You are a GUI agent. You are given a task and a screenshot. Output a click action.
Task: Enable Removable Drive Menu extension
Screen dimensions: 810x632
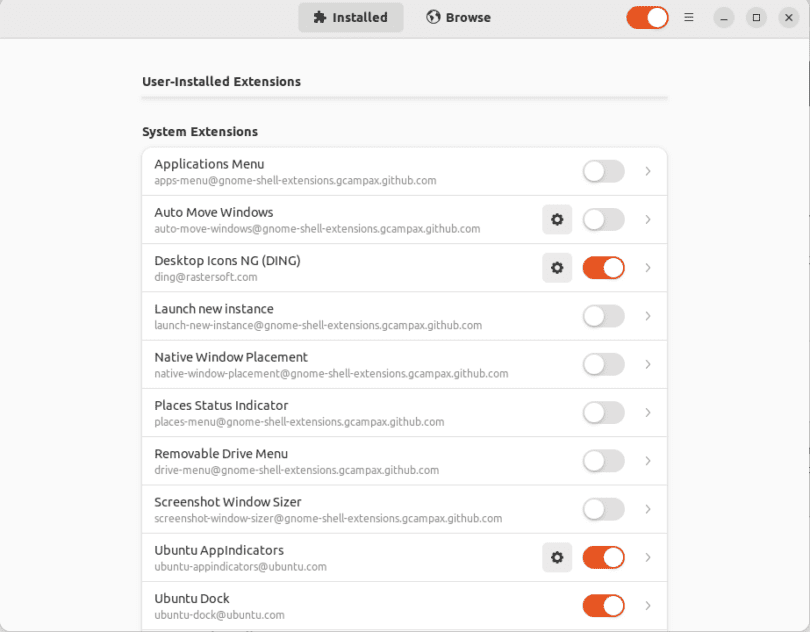coord(603,460)
